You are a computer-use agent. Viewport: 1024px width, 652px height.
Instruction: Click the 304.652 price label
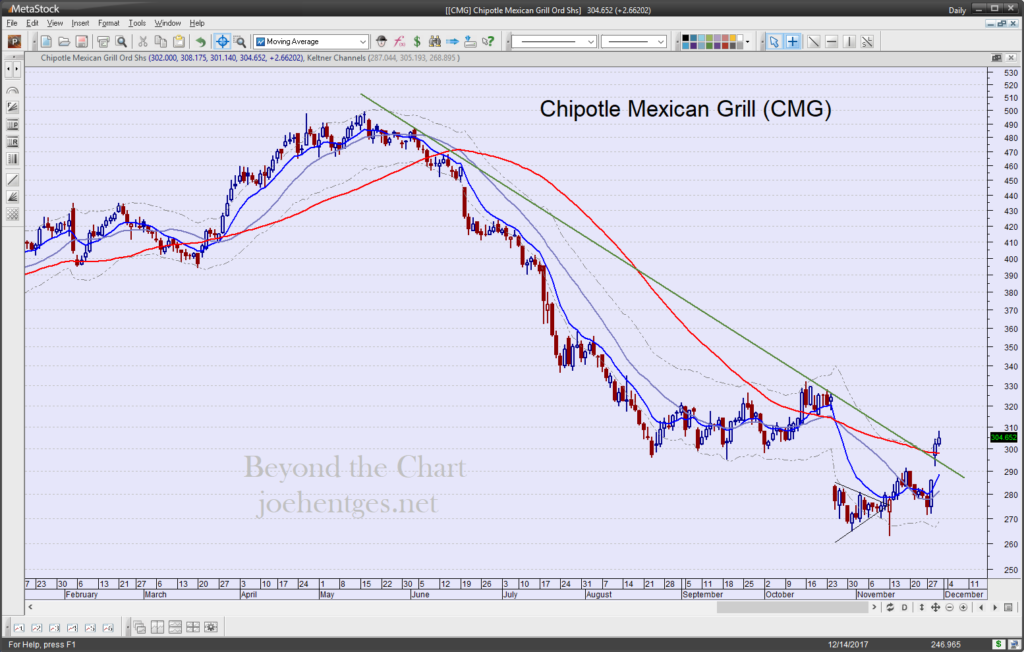coord(1004,437)
